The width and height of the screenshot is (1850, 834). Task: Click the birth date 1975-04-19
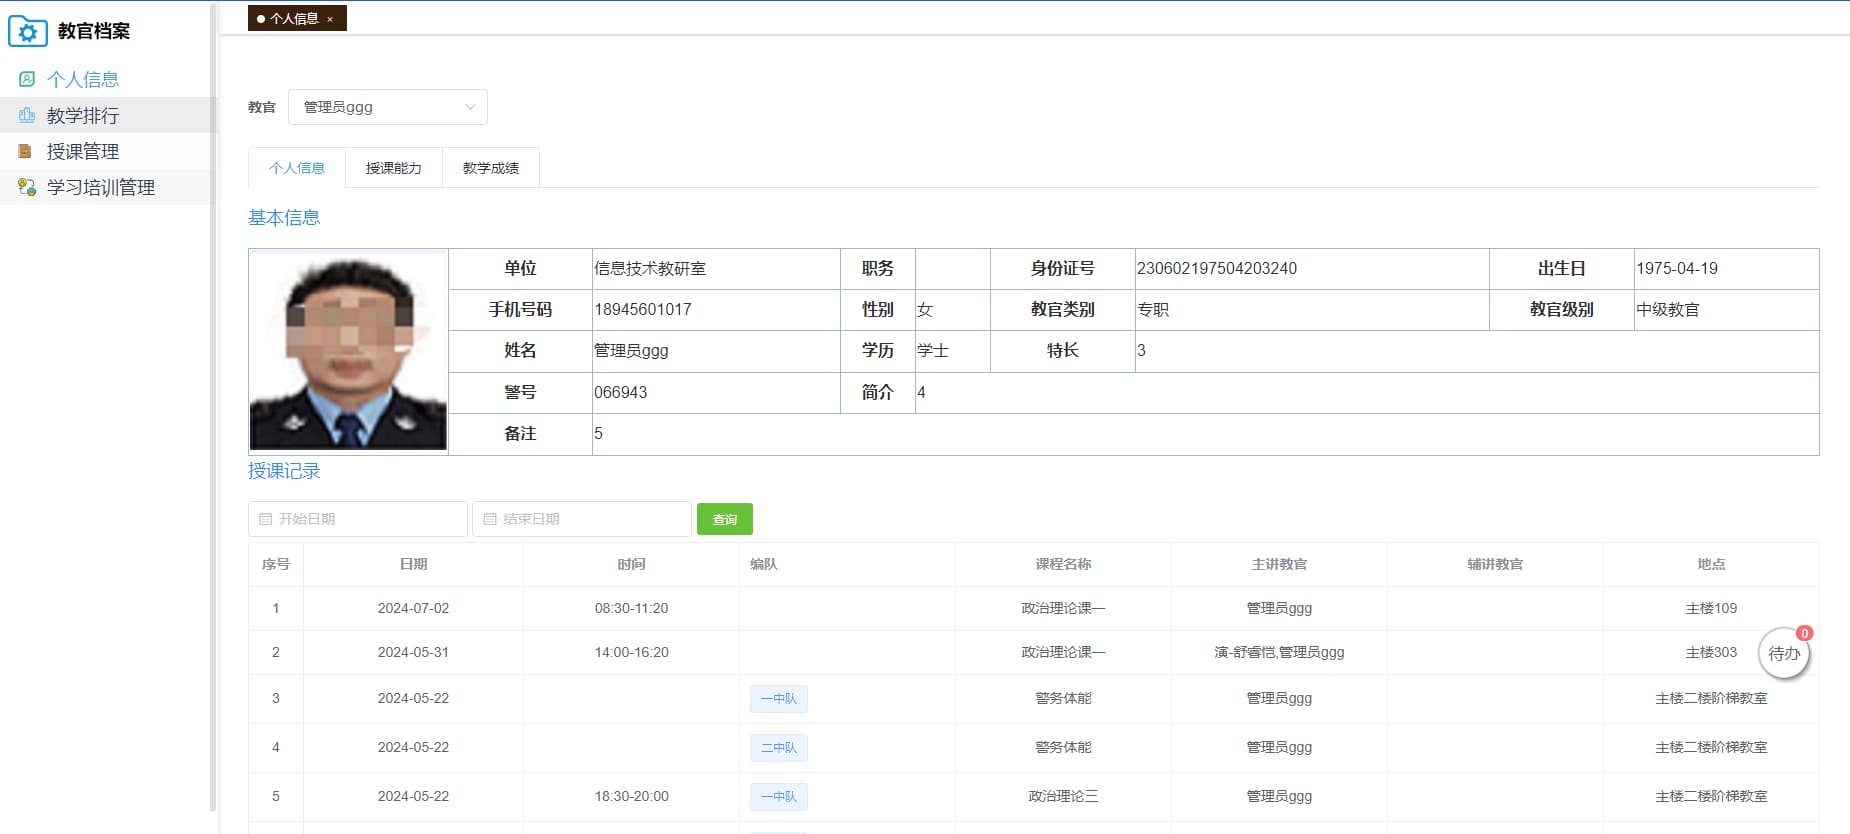coord(1677,268)
